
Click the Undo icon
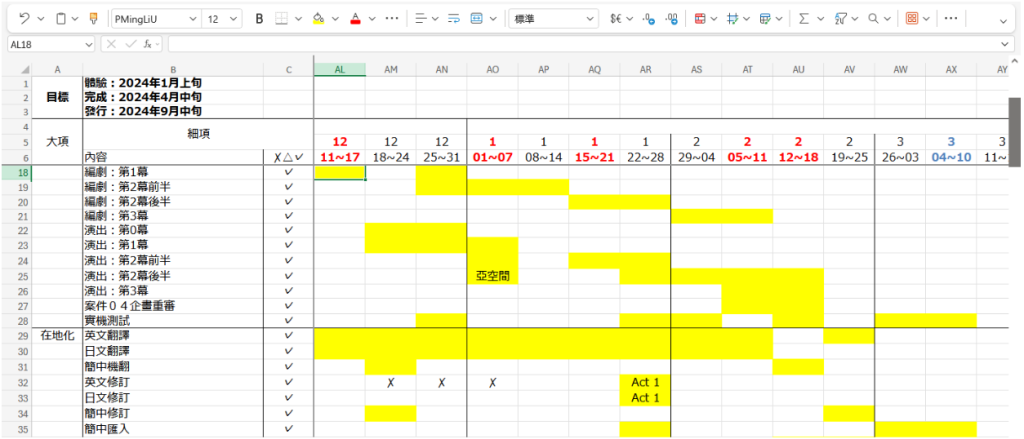pos(24,18)
